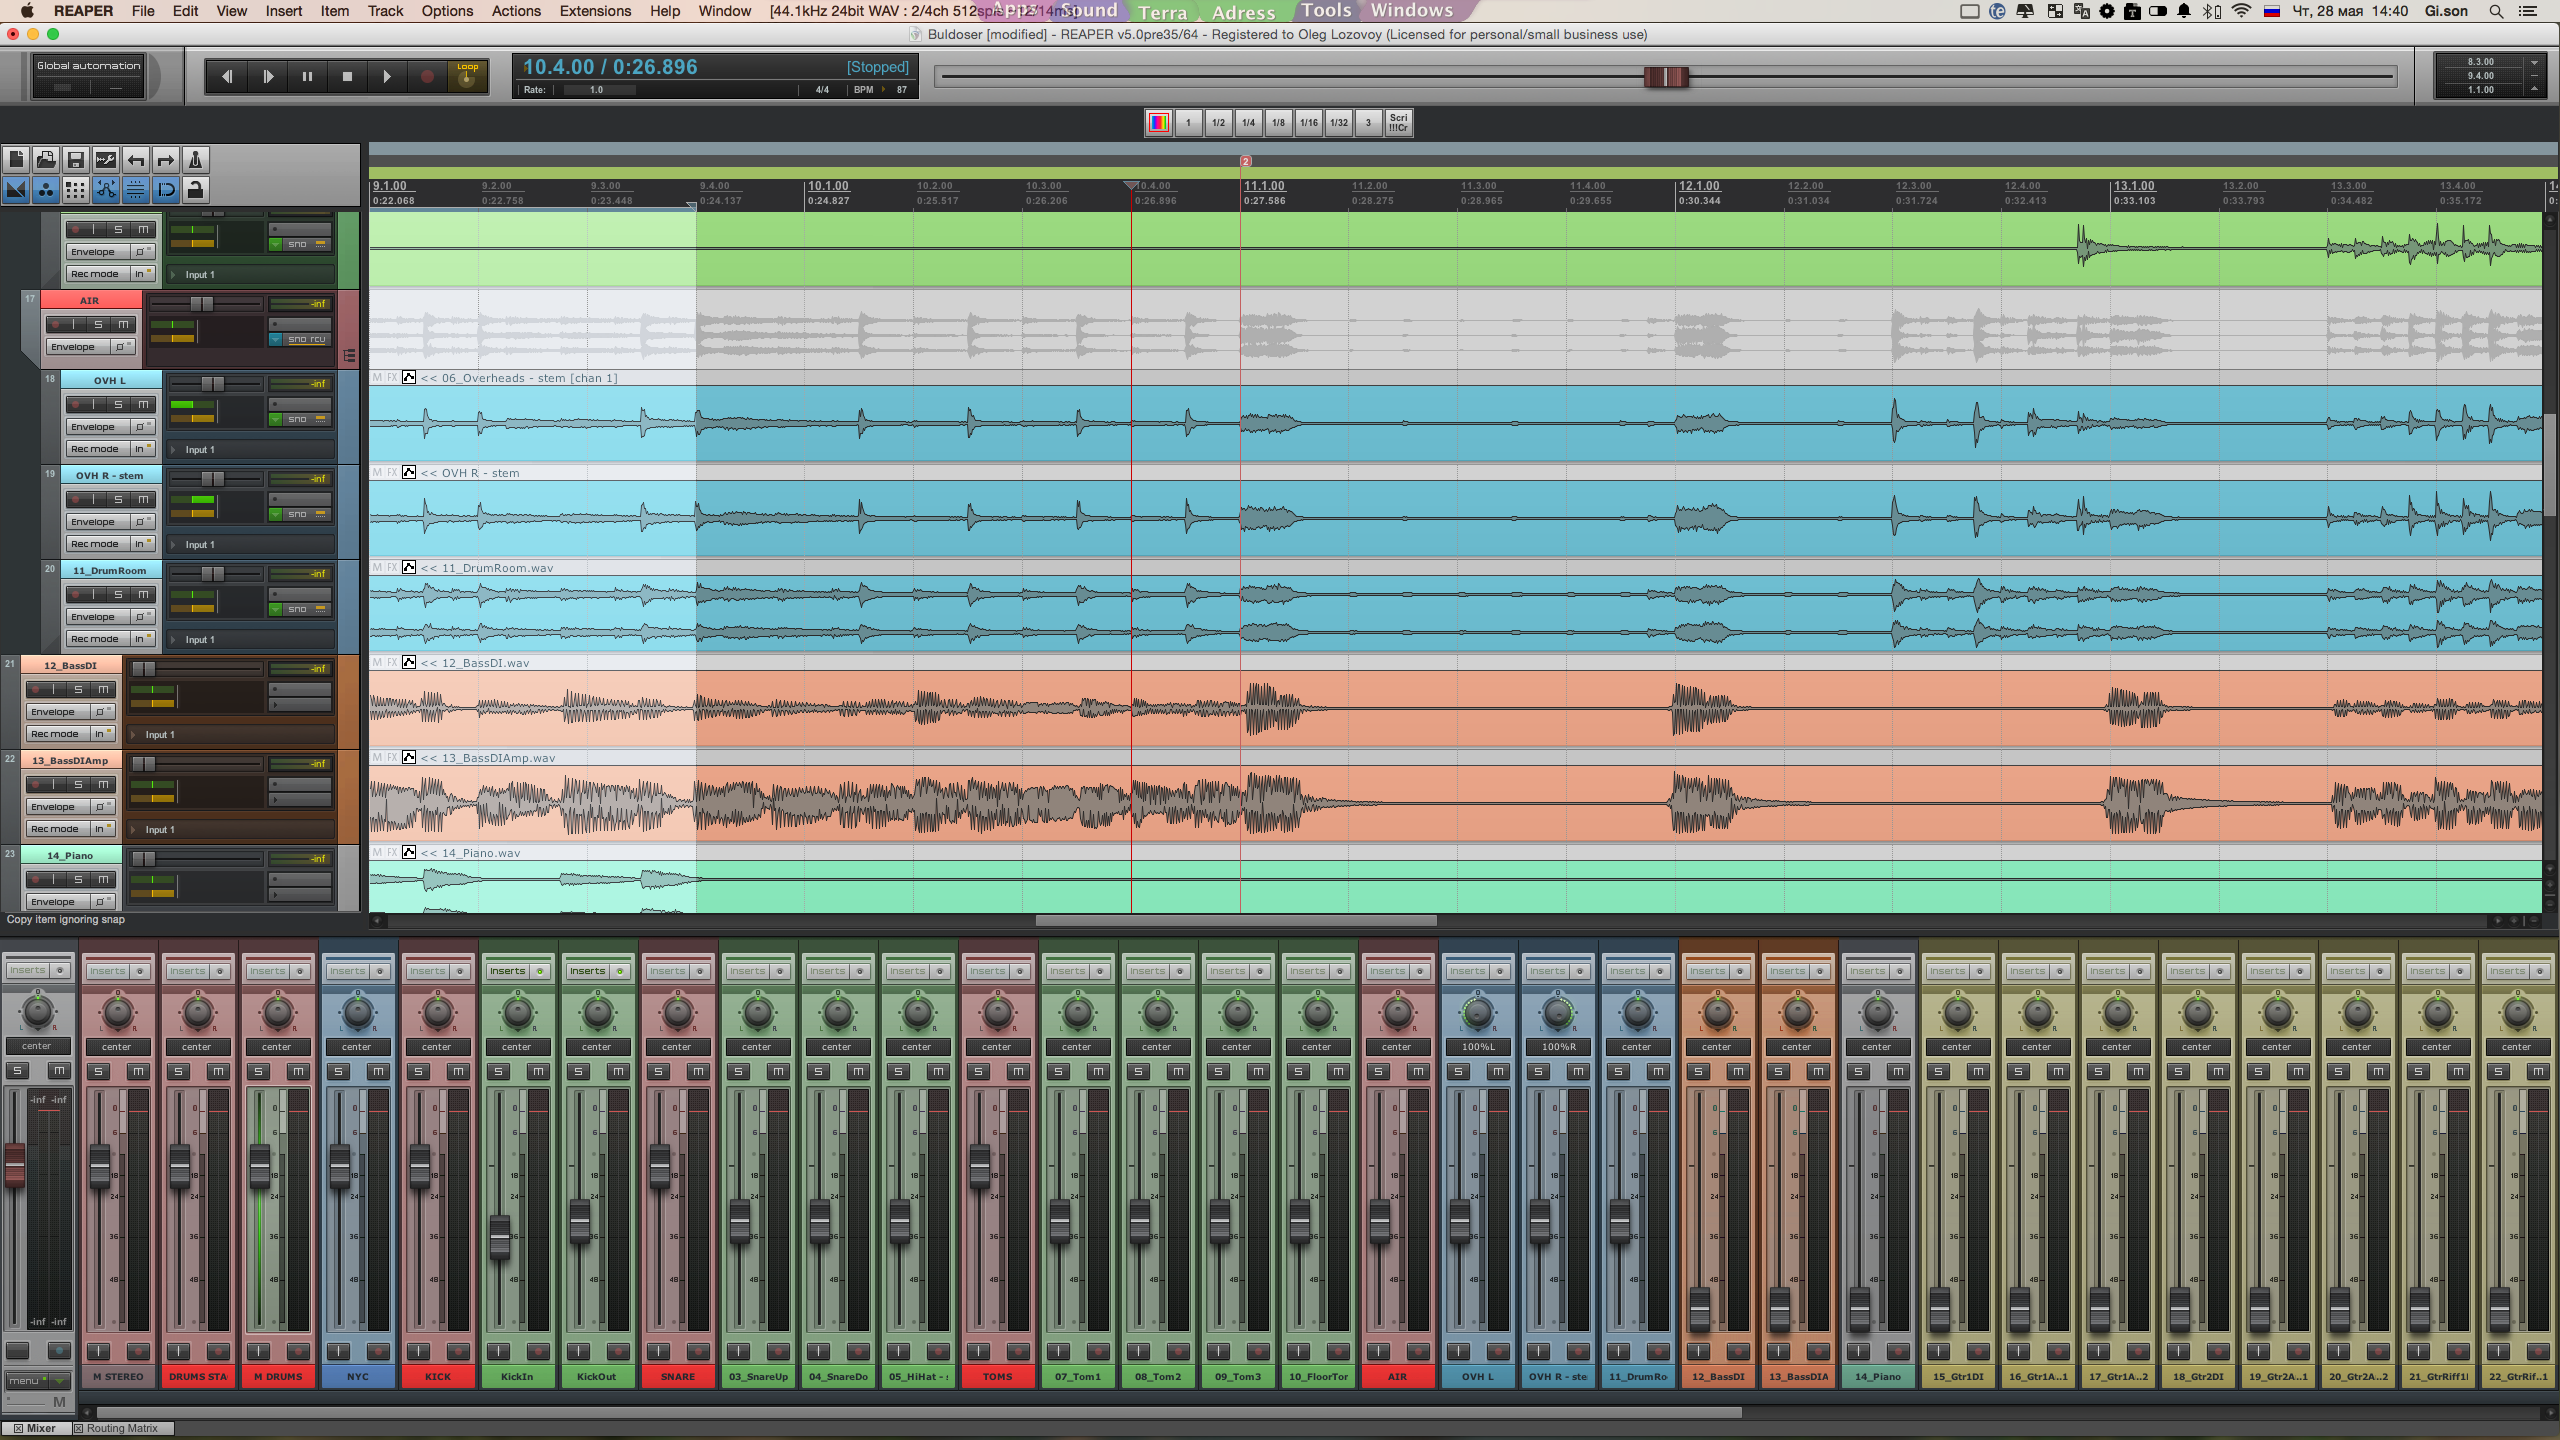Toggle the envelope points move icon
This screenshot has height=1440, width=2560.
coord(106,190)
